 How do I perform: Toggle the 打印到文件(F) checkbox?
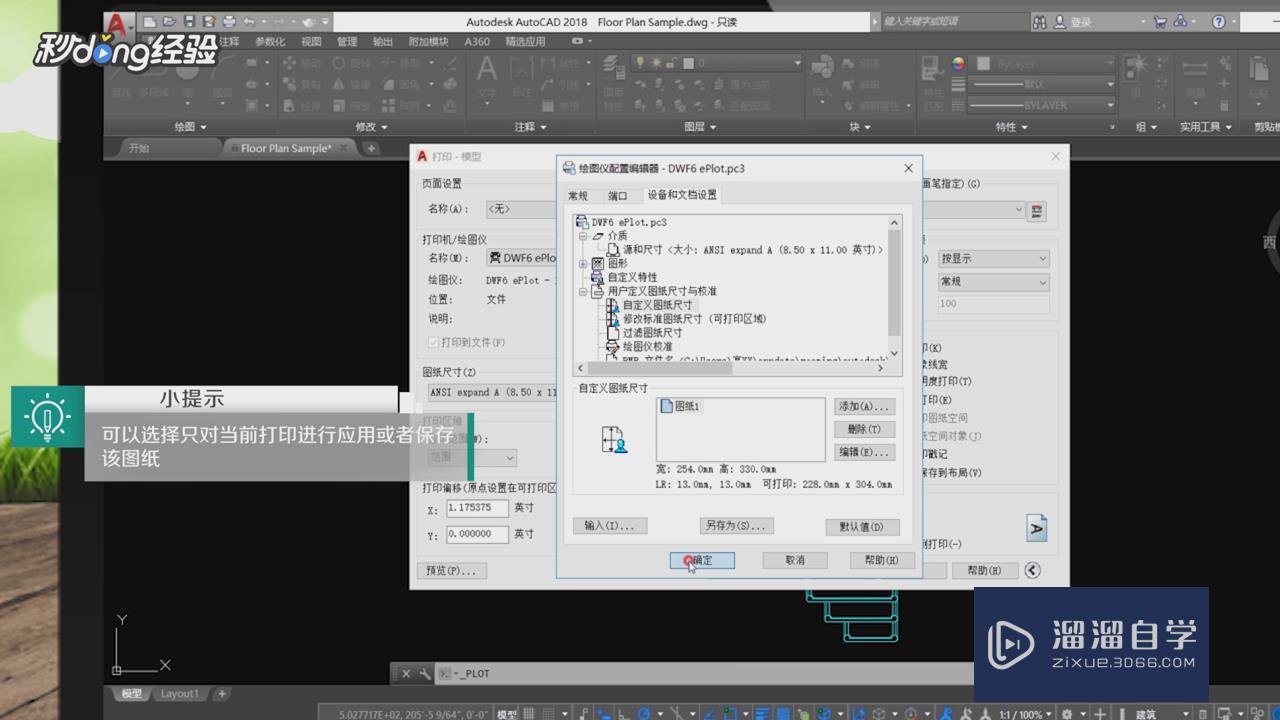pos(433,343)
